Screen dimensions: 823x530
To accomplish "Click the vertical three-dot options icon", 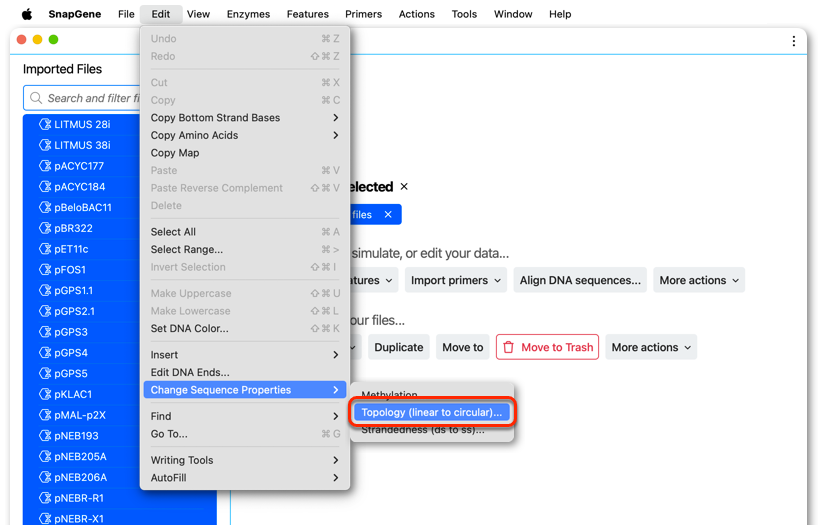I will tap(794, 41).
